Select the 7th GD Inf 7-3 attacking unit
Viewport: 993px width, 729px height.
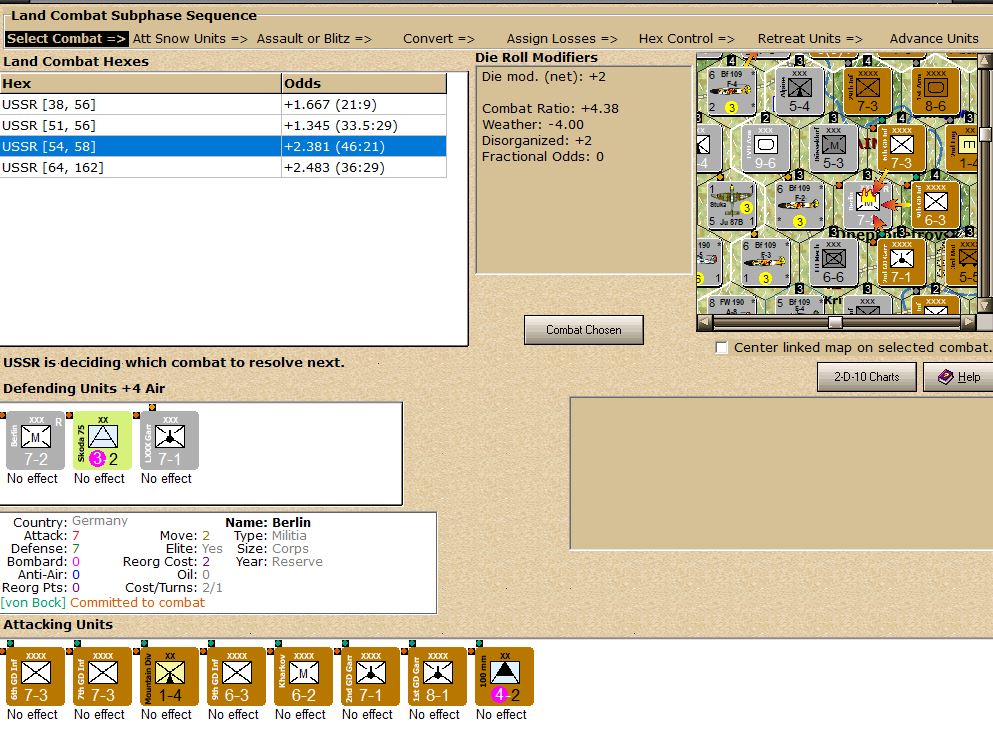[x=103, y=676]
